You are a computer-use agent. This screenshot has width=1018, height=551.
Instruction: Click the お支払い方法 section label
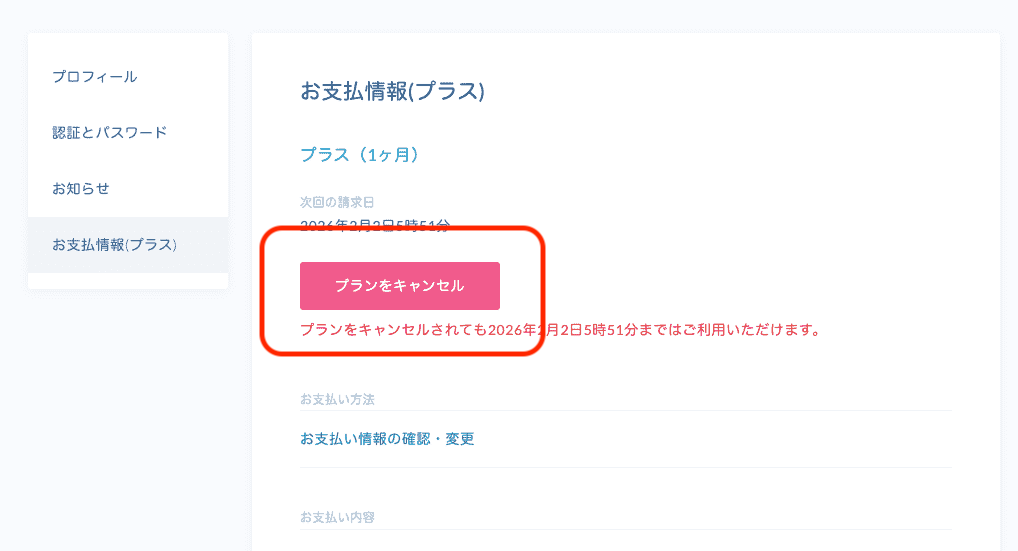337,399
